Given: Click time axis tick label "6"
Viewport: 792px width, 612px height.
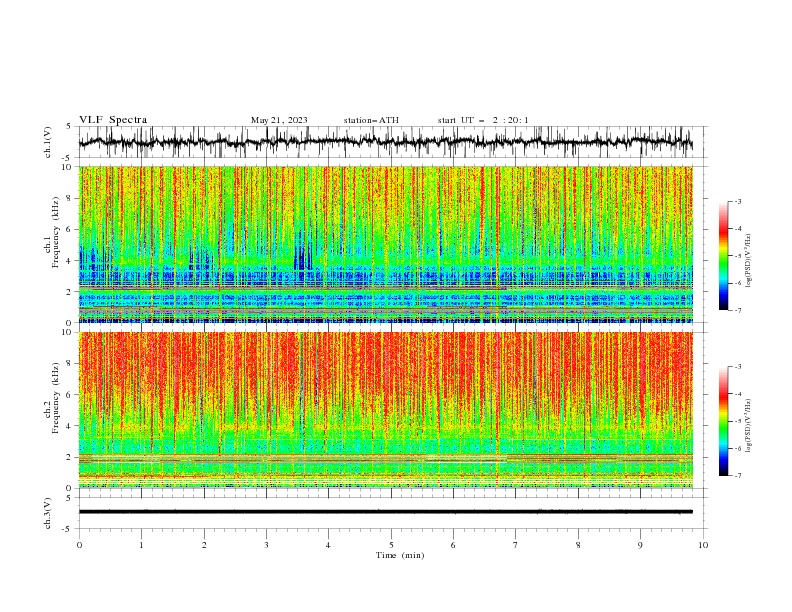Looking at the screenshot, I should (x=453, y=545).
